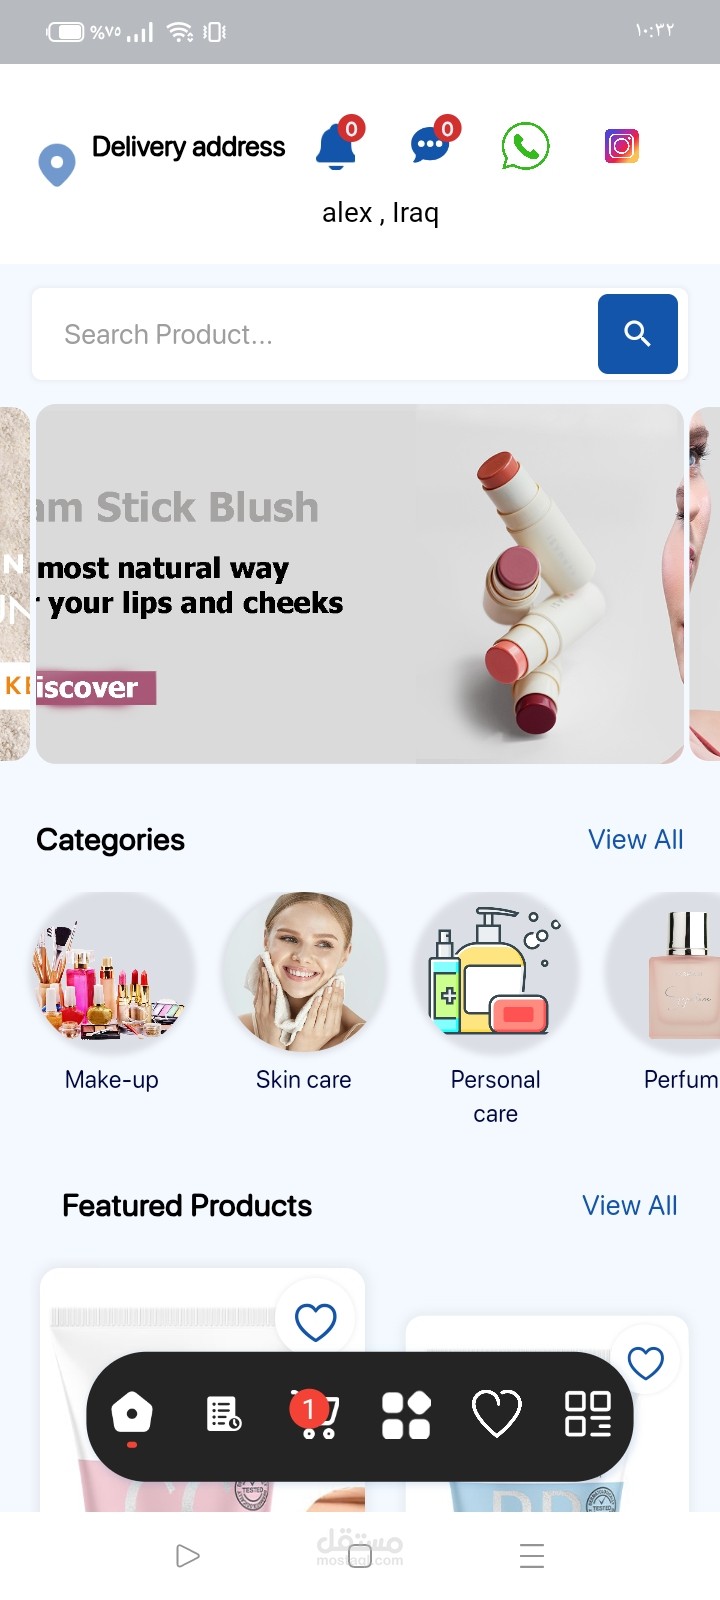This screenshot has width=720, height=1600.
Task: View All featured products link
Action: pos(630,1206)
